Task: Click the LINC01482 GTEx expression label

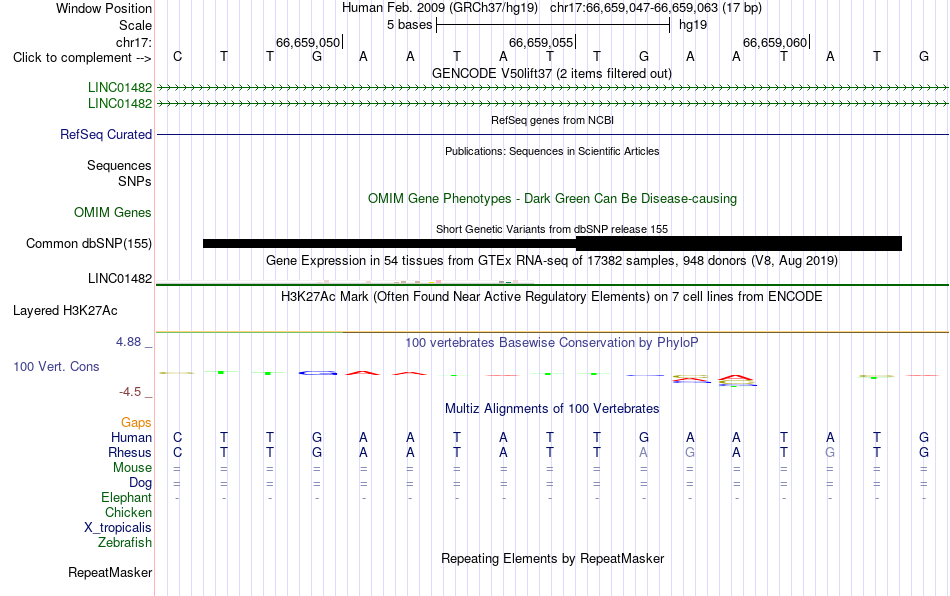Action: point(120,279)
